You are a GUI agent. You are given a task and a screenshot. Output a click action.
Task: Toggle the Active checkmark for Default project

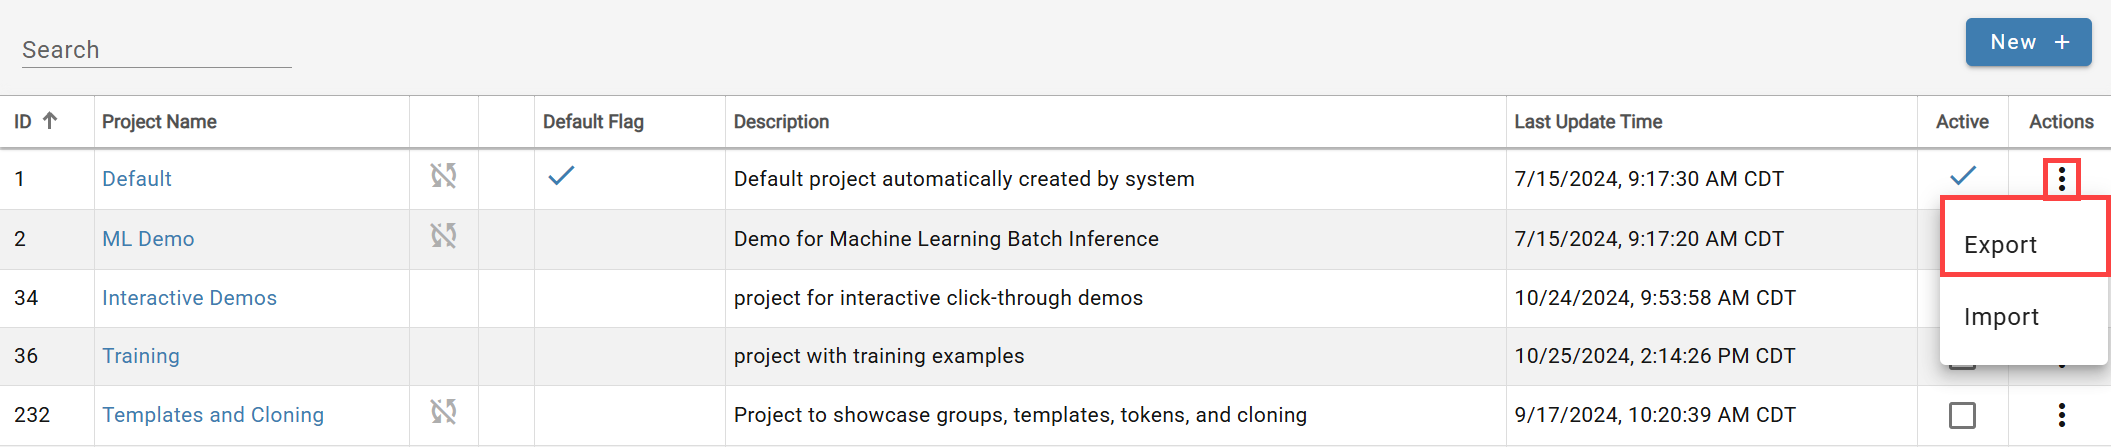pyautogui.click(x=1963, y=176)
